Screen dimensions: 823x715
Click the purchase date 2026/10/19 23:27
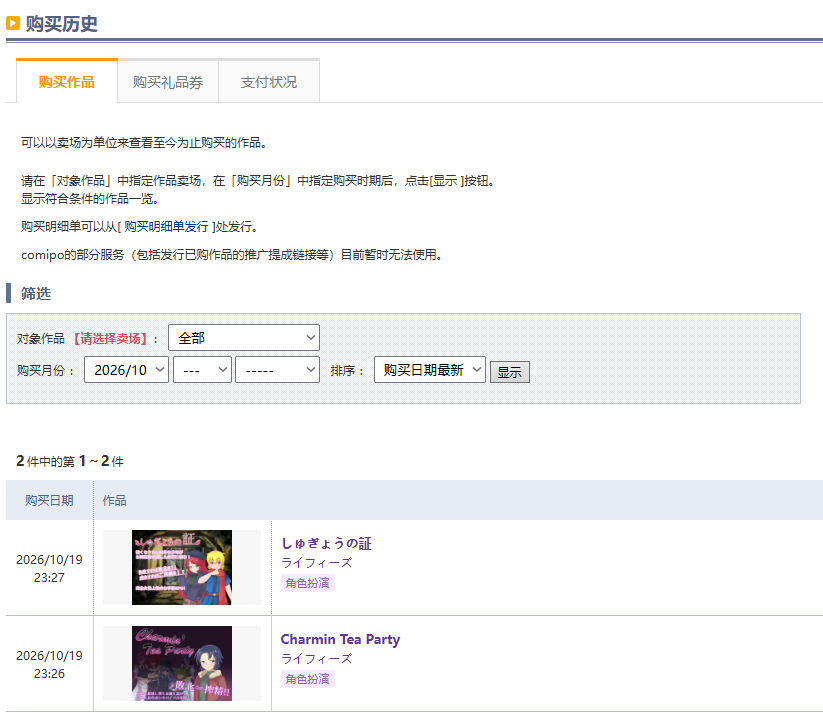click(49, 568)
